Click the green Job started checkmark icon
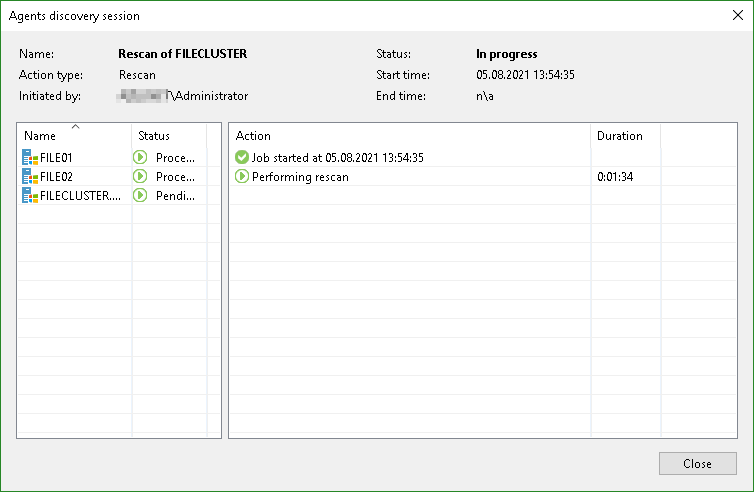The height and width of the screenshot is (492, 754). [242, 158]
